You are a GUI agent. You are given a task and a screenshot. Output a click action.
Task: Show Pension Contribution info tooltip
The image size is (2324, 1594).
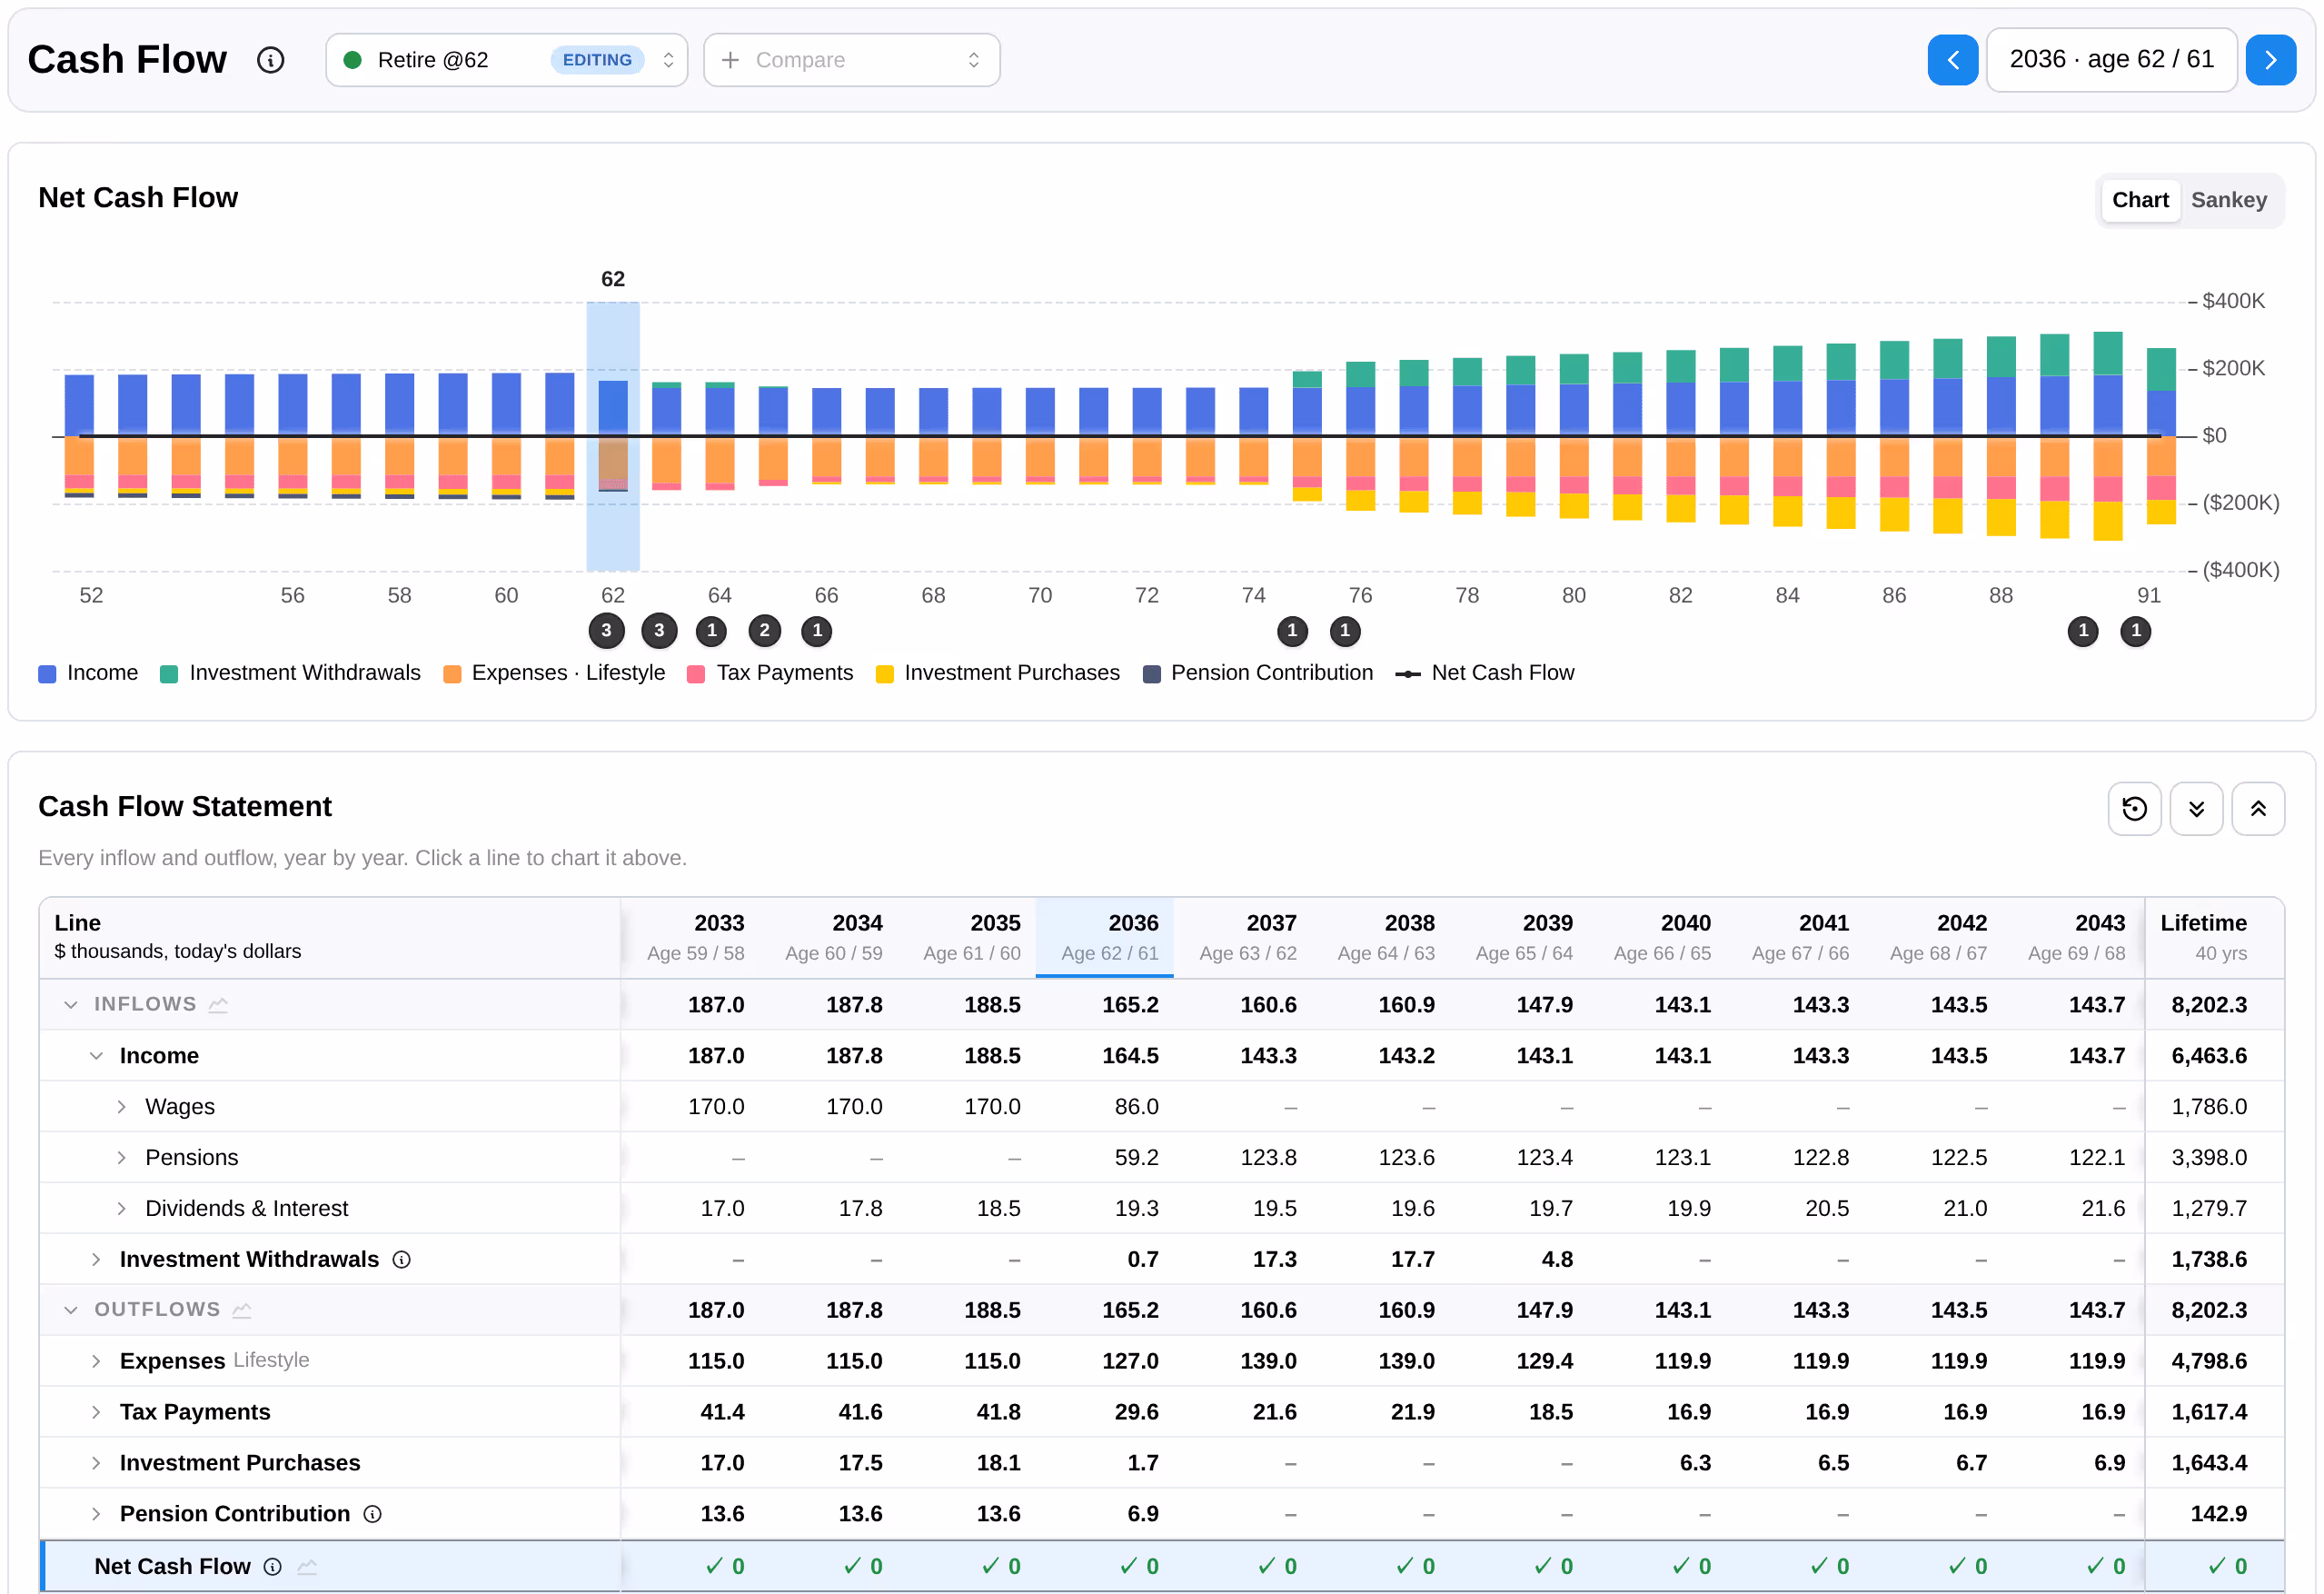pos(372,1514)
